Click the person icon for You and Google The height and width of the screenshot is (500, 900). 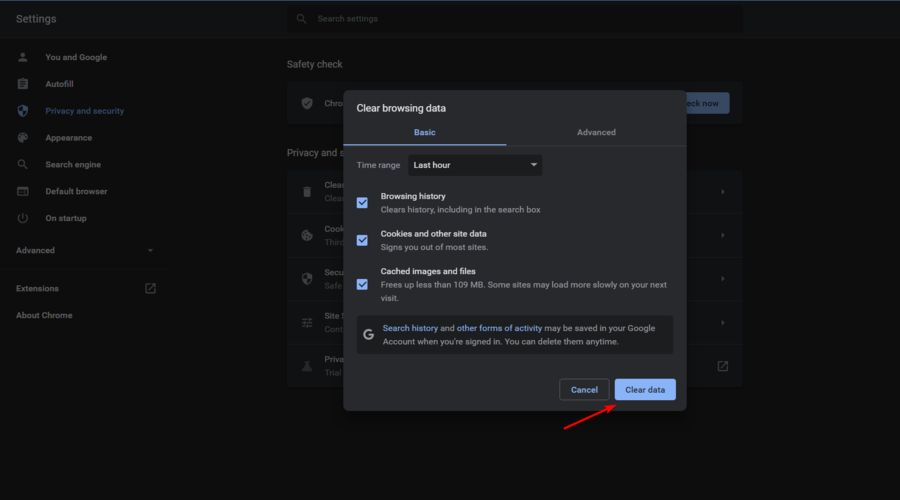coord(22,57)
